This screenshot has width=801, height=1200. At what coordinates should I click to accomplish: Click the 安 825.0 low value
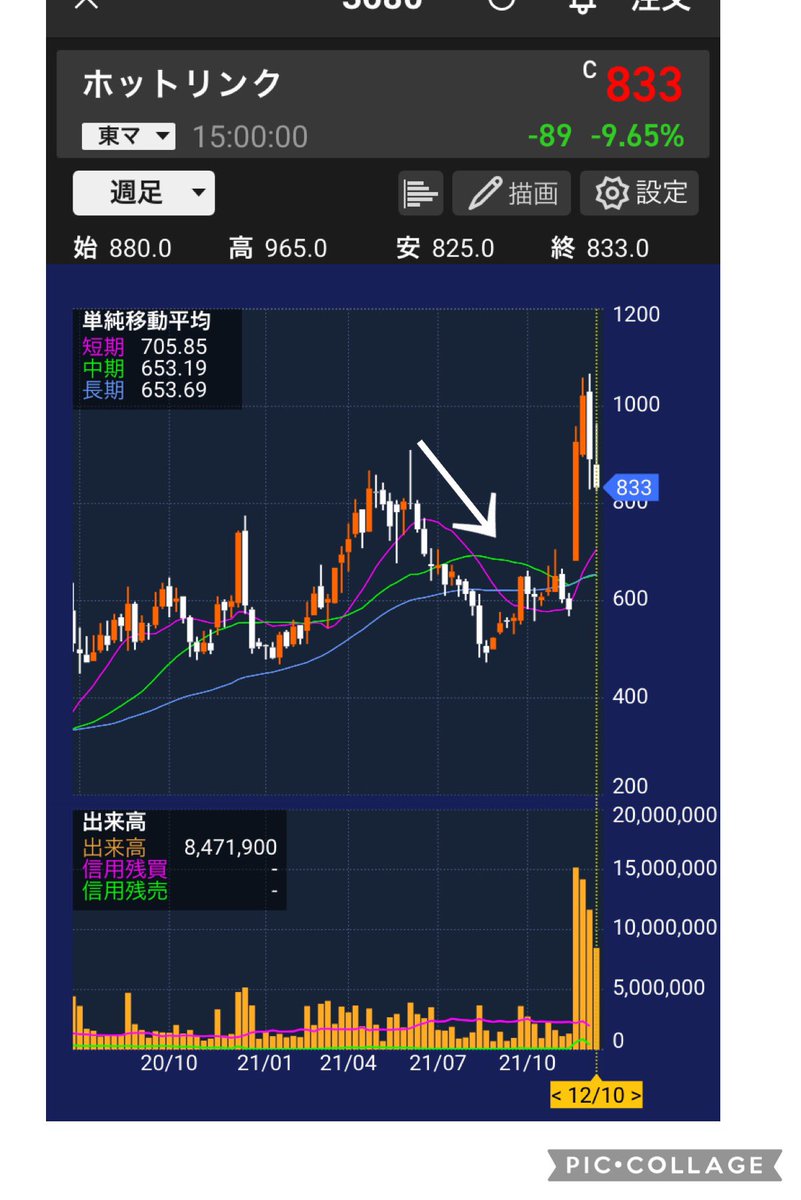pyautogui.click(x=444, y=248)
